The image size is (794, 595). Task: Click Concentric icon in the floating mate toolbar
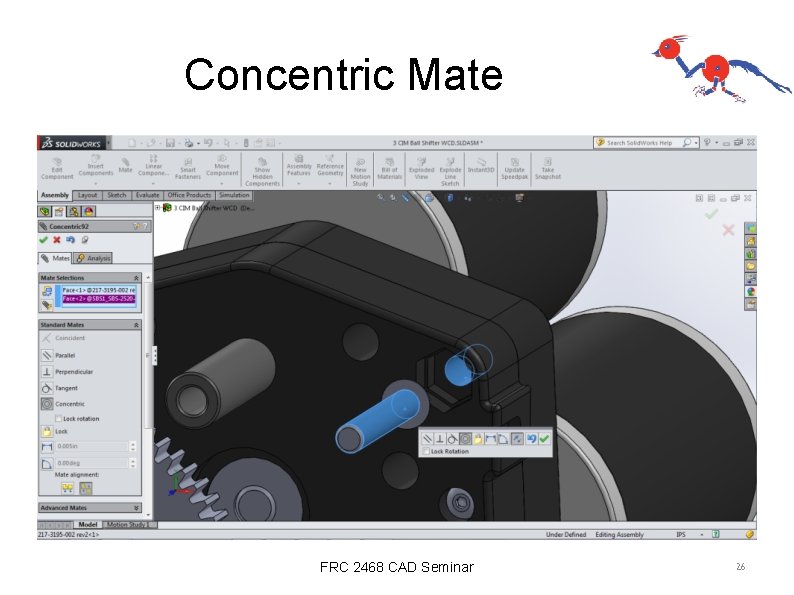(465, 439)
